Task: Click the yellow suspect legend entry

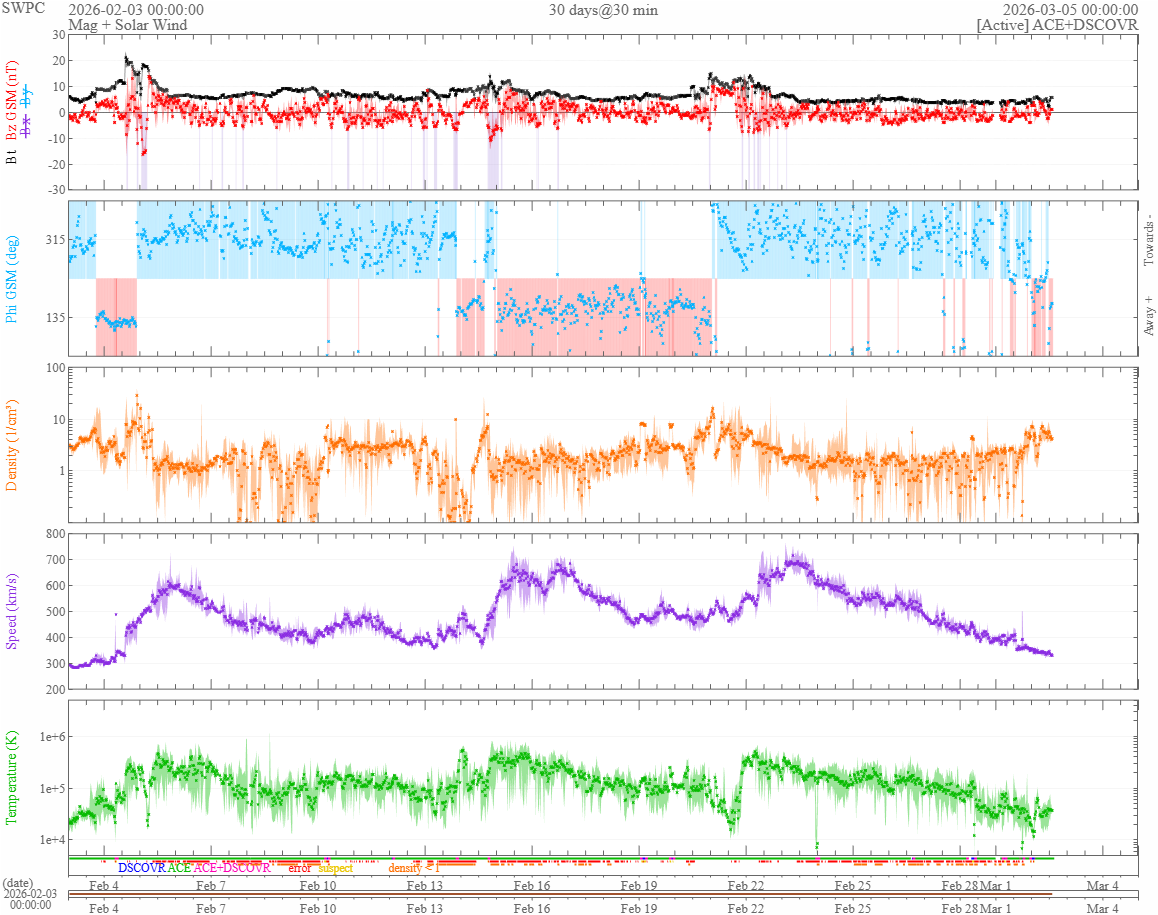Action: [x=335, y=868]
